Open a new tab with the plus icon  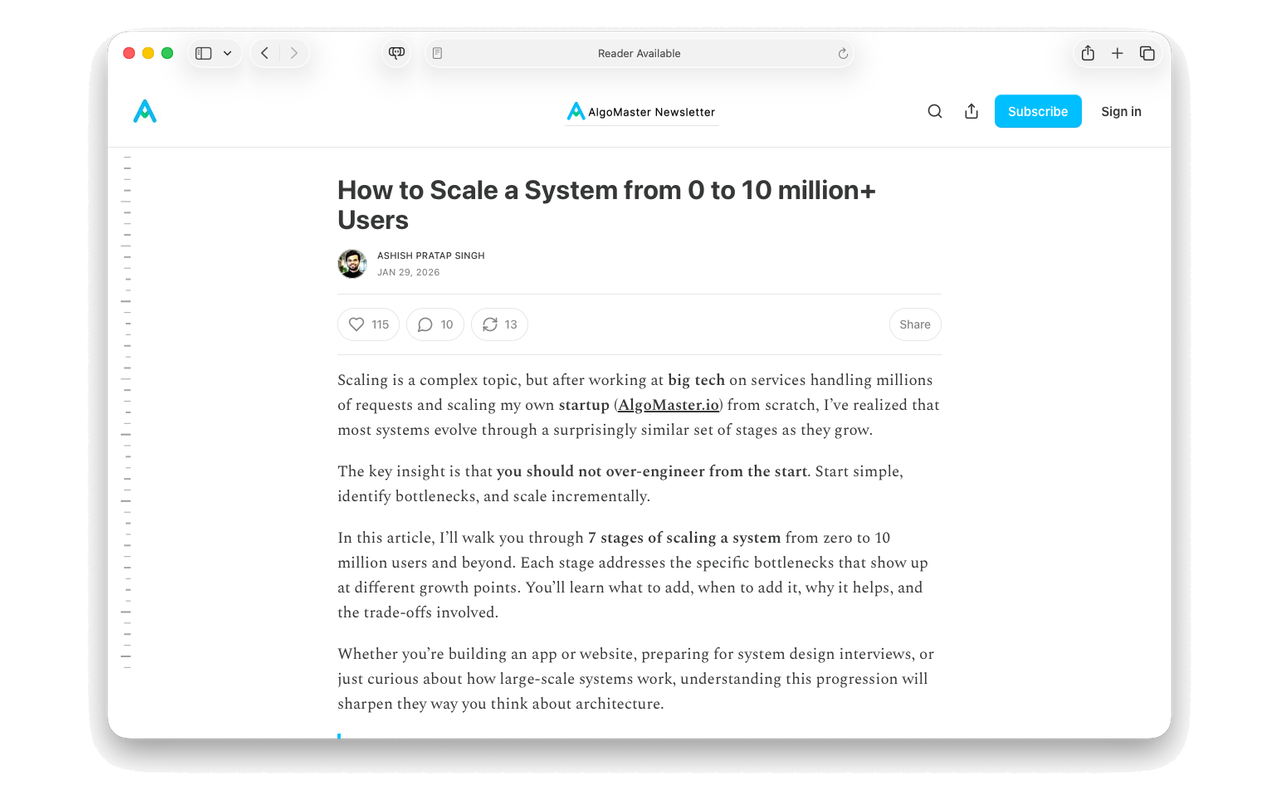pos(1117,52)
